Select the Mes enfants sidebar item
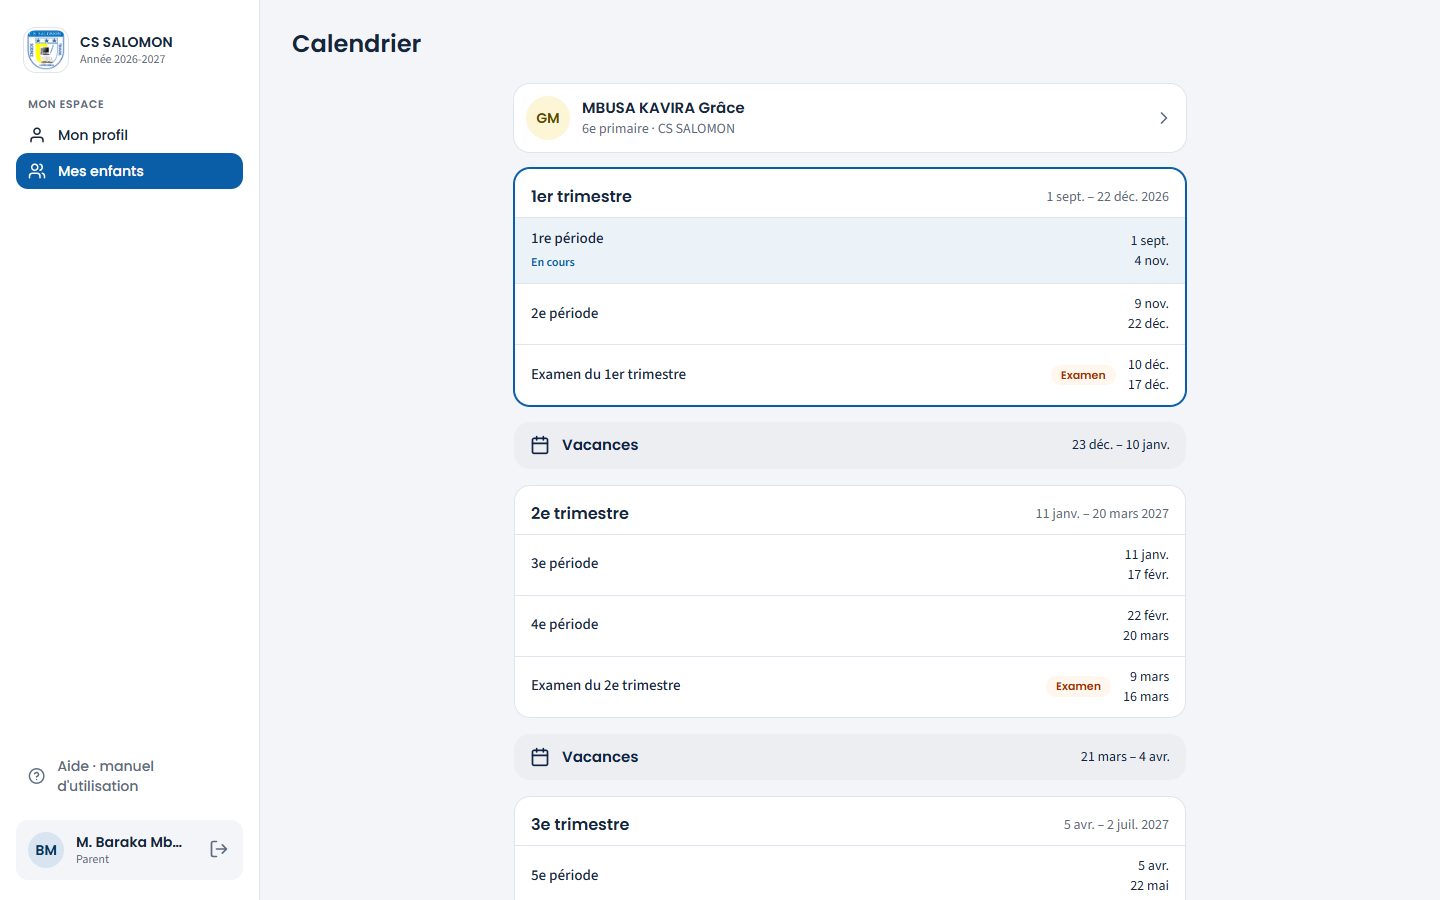This screenshot has width=1440, height=900. point(129,171)
